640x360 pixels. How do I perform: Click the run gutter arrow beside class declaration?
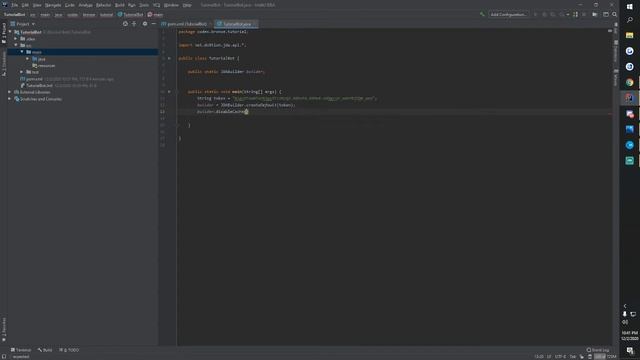tap(169, 58)
